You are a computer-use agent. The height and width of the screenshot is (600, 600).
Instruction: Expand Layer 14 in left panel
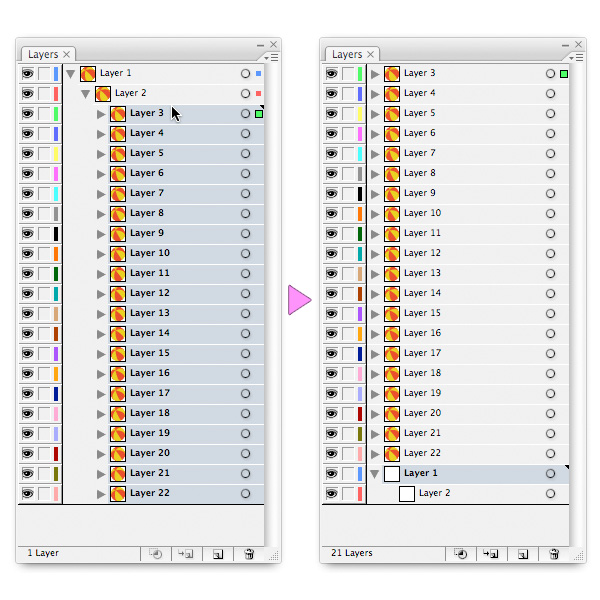tap(101, 334)
